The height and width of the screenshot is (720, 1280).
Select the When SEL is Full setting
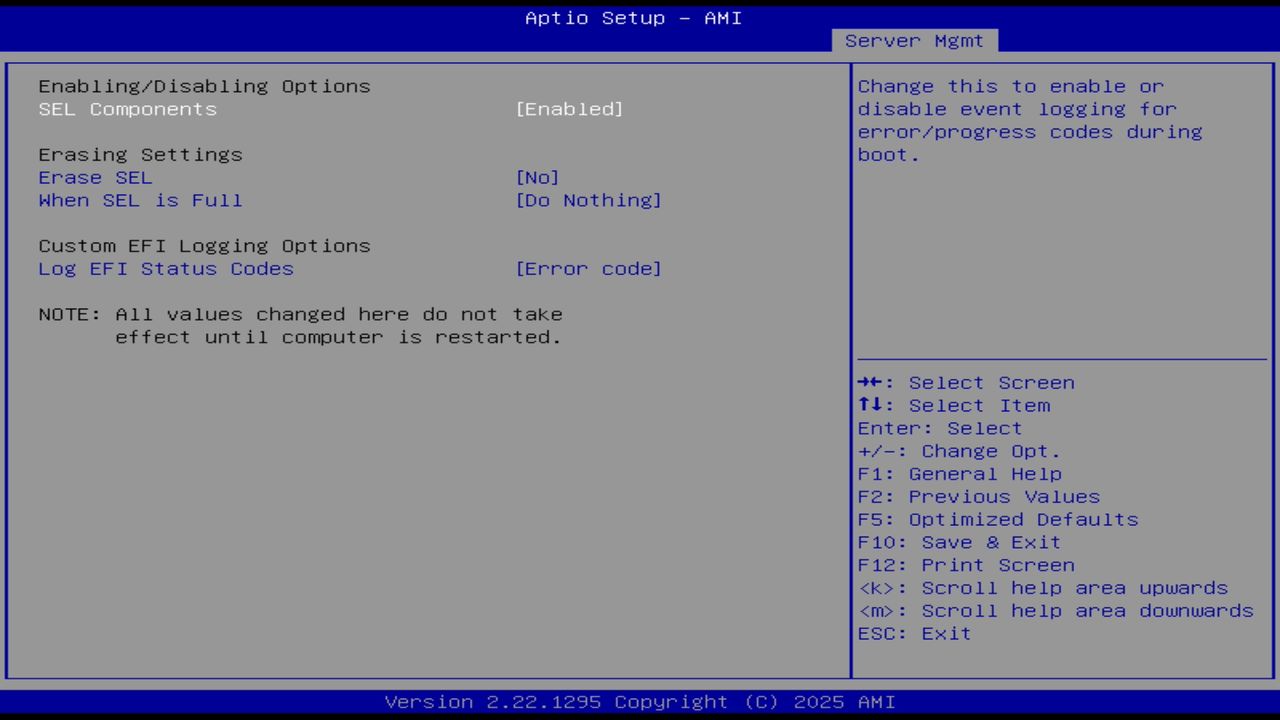(x=140, y=200)
